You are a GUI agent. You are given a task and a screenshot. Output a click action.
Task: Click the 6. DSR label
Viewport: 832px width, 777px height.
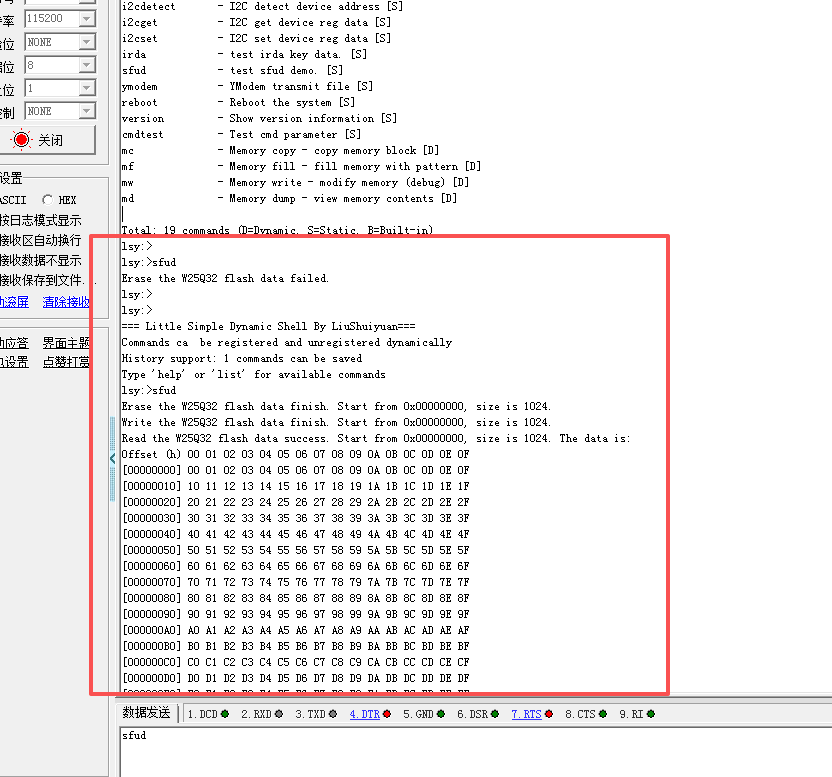472,714
